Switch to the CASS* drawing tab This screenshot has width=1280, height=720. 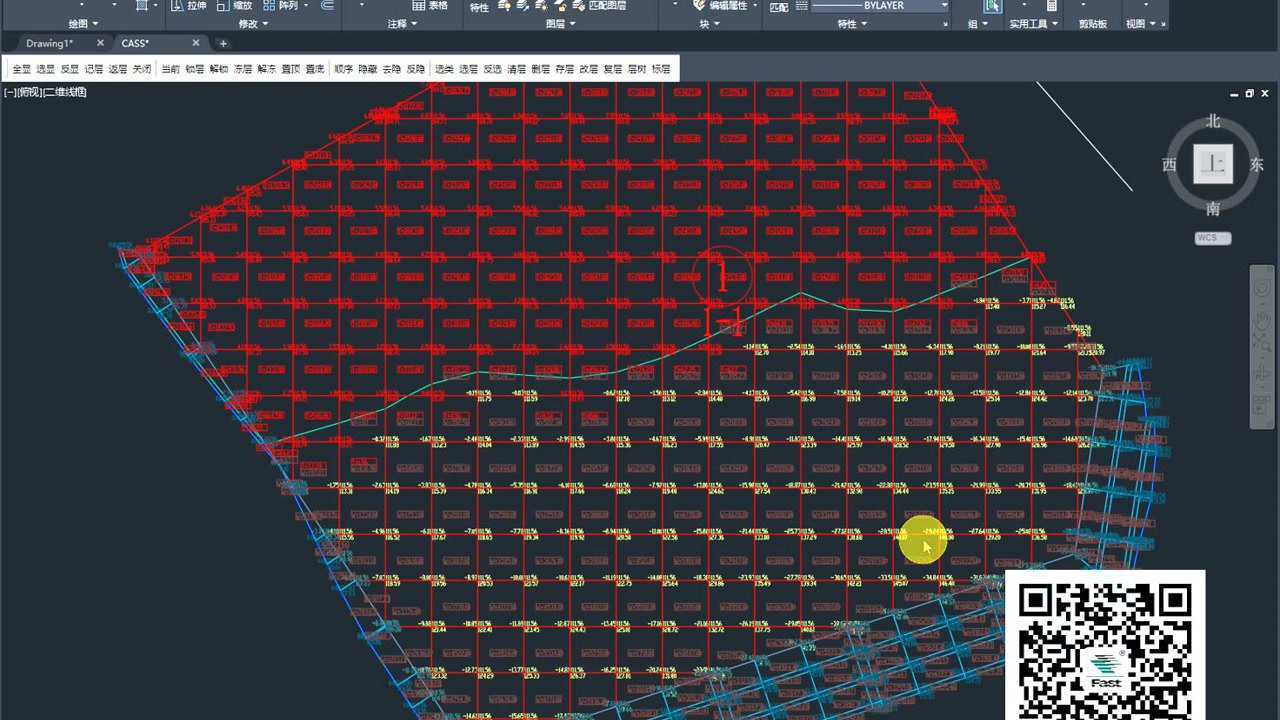[x=135, y=43]
